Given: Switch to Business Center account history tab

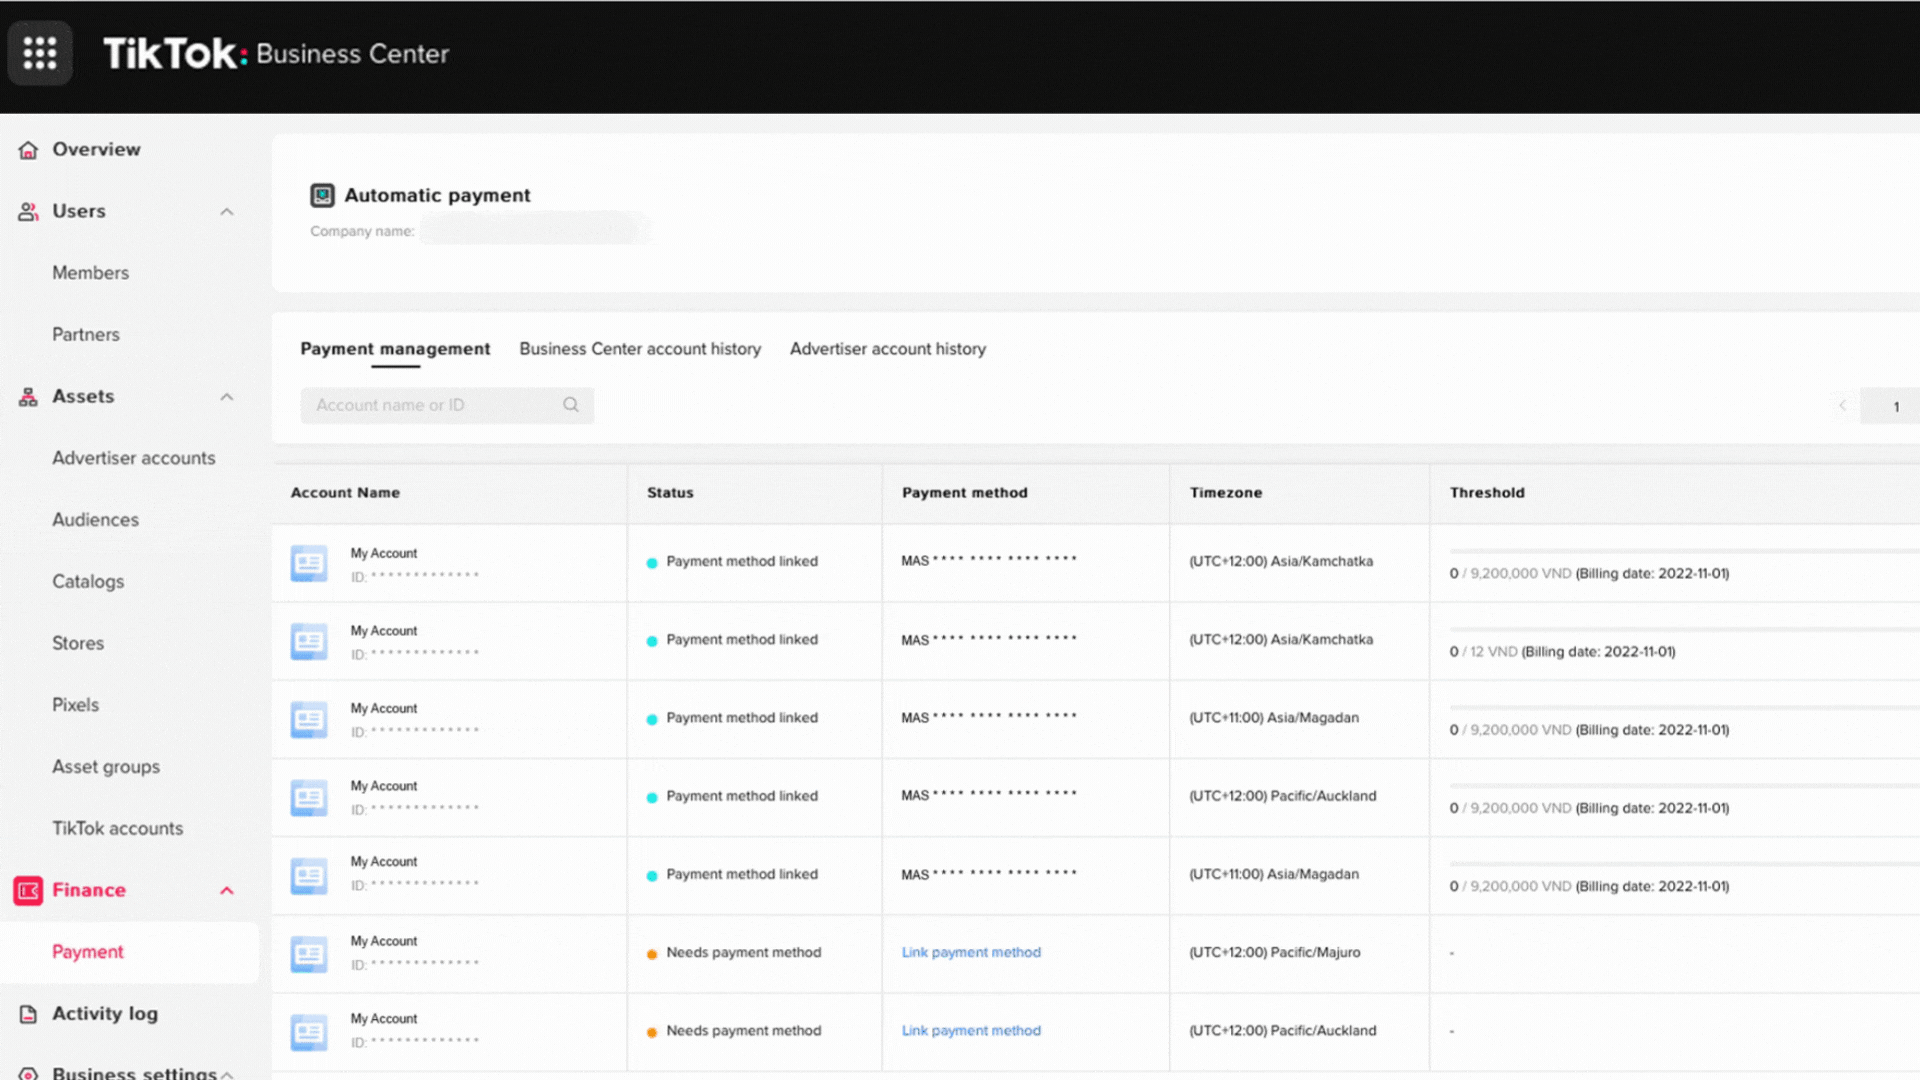Looking at the screenshot, I should pos(640,349).
